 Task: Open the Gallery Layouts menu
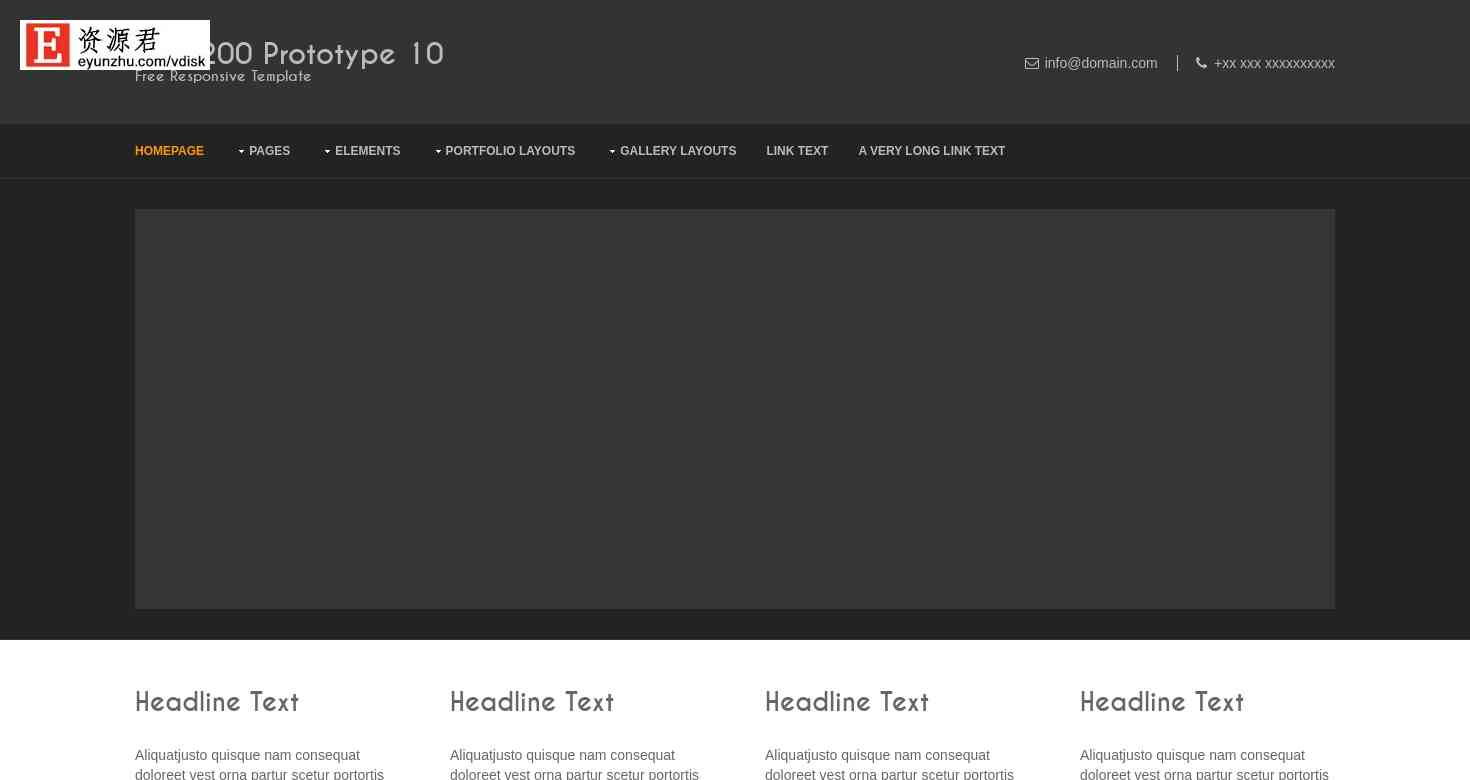click(678, 151)
